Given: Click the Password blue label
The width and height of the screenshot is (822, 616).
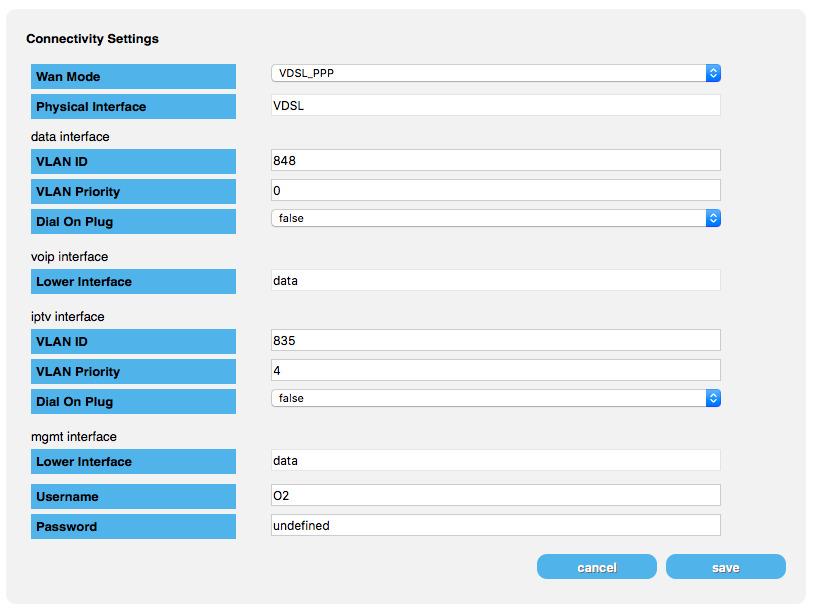Looking at the screenshot, I should [x=133, y=526].
